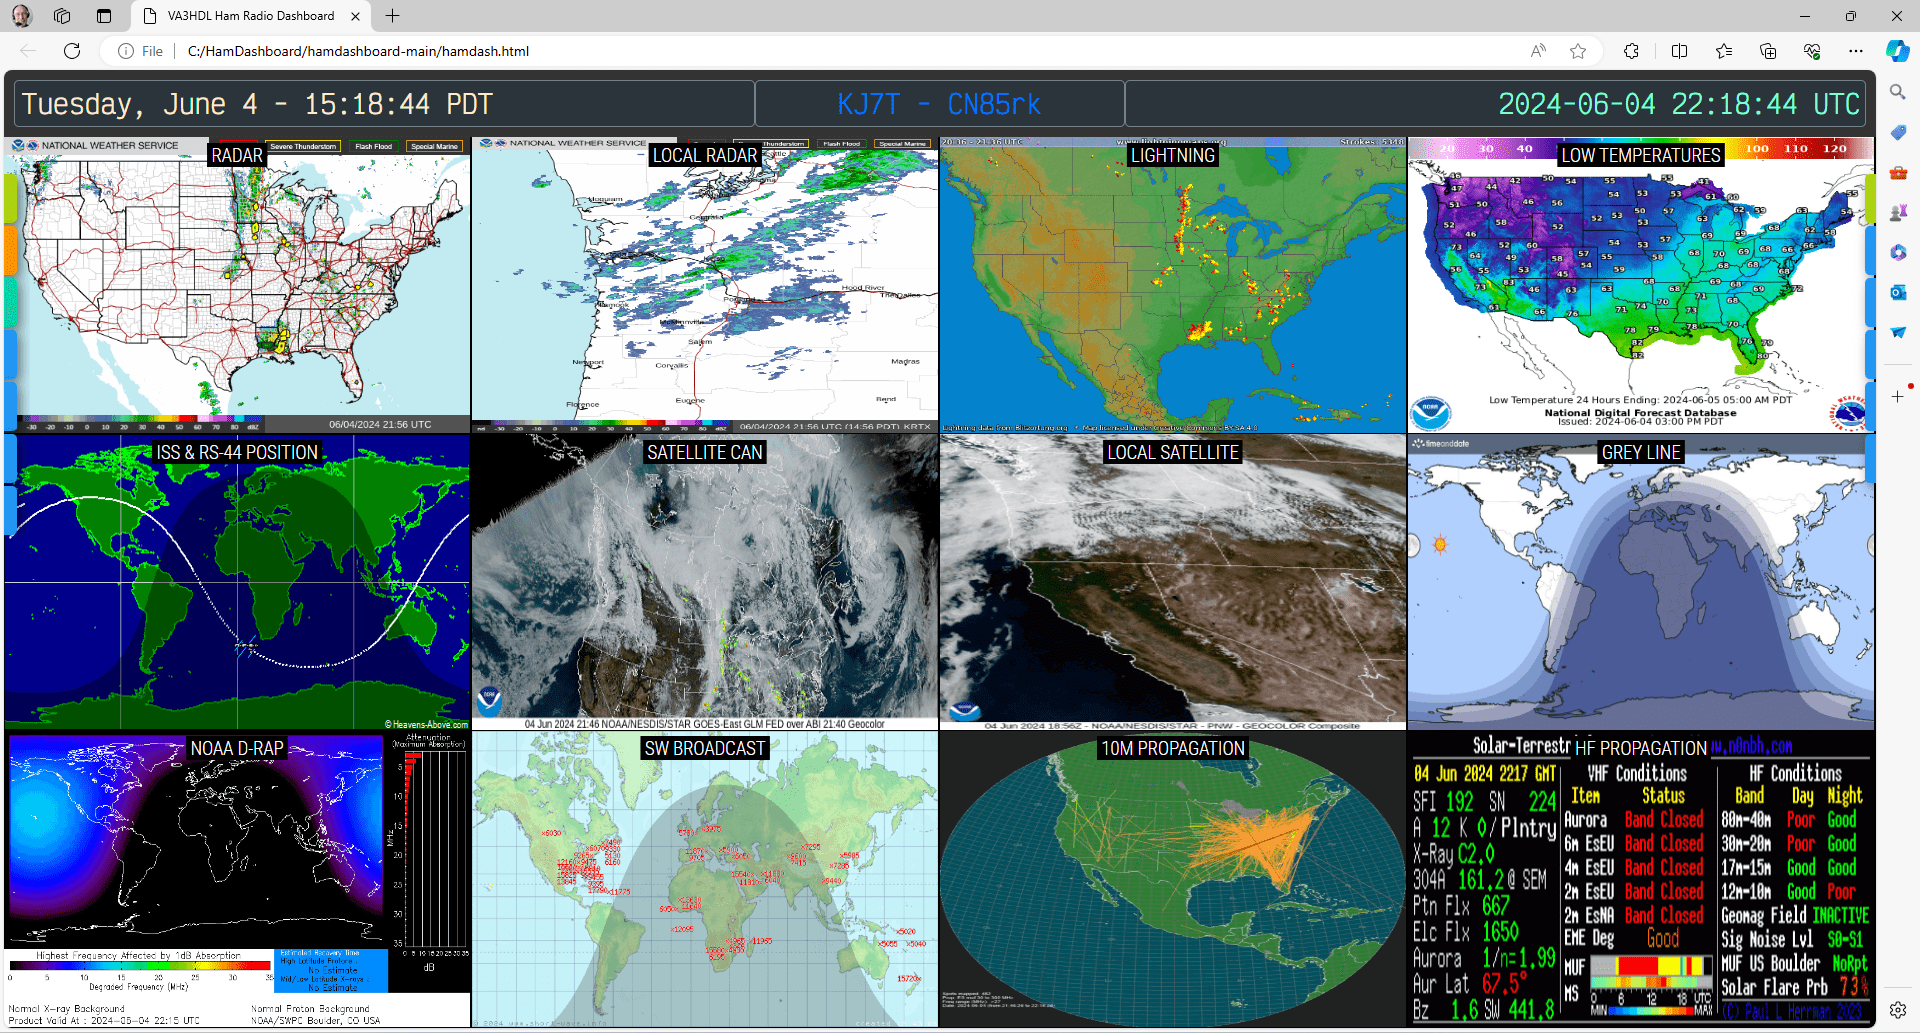Screen dimensions: 1920x1033
Task: Open the Favorites list icon
Action: (x=1724, y=51)
